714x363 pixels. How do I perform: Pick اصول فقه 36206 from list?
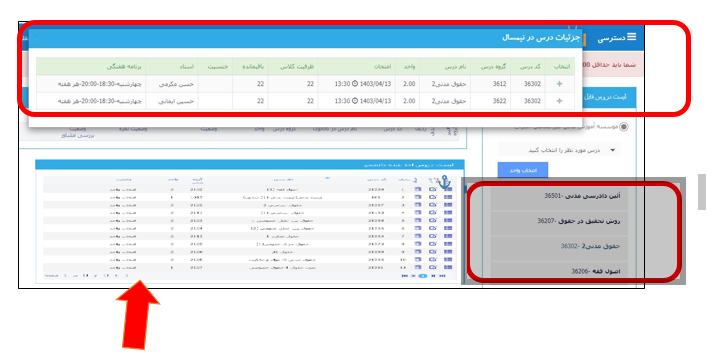tap(559, 271)
